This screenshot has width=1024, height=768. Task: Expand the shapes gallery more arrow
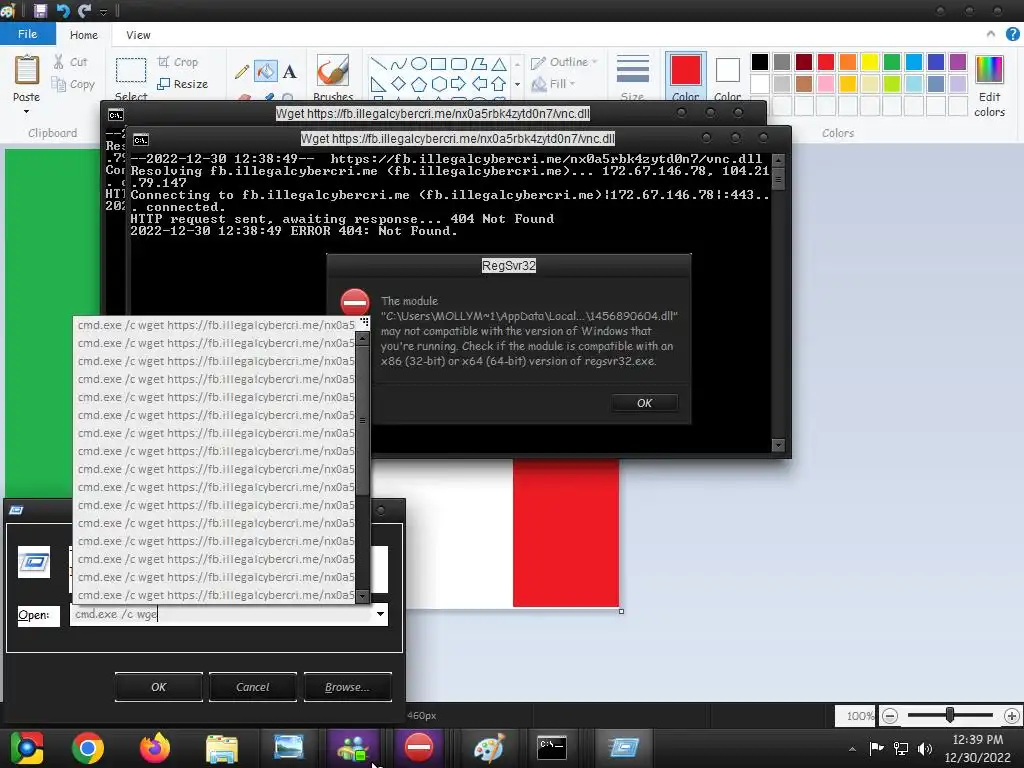pos(517,85)
